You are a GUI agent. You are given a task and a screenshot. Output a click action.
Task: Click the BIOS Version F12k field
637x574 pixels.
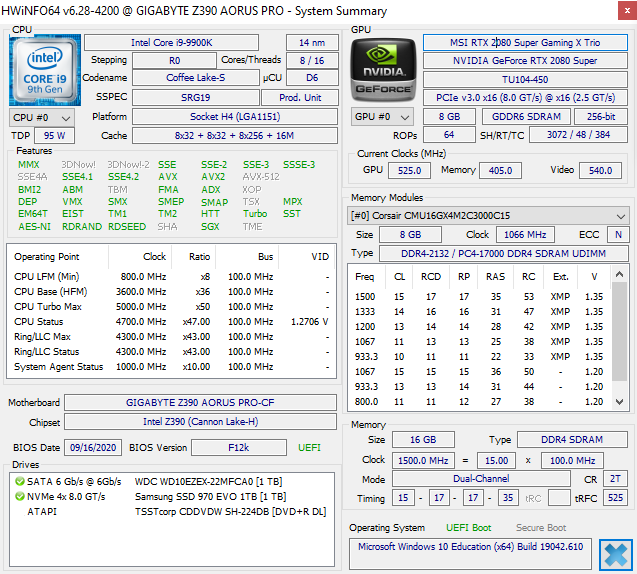pyautogui.click(x=239, y=448)
